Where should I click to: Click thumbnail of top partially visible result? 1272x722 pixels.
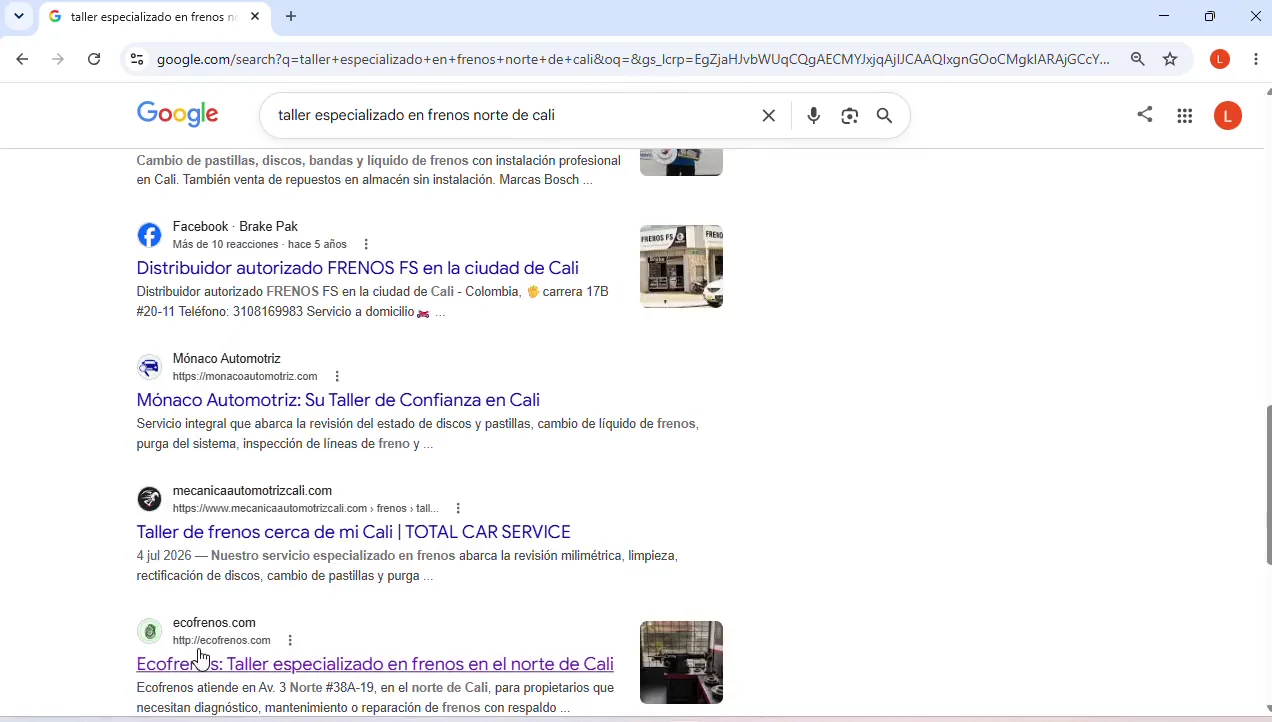tap(681, 162)
